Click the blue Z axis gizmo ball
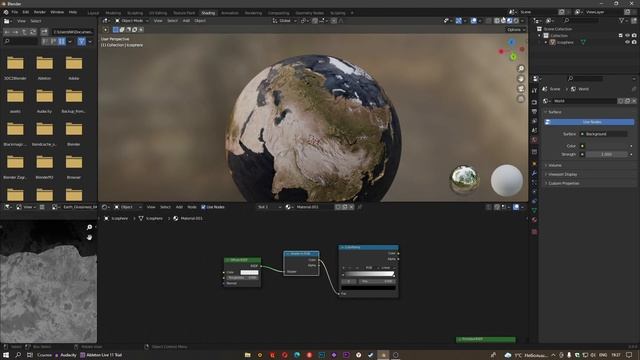 point(511,42)
